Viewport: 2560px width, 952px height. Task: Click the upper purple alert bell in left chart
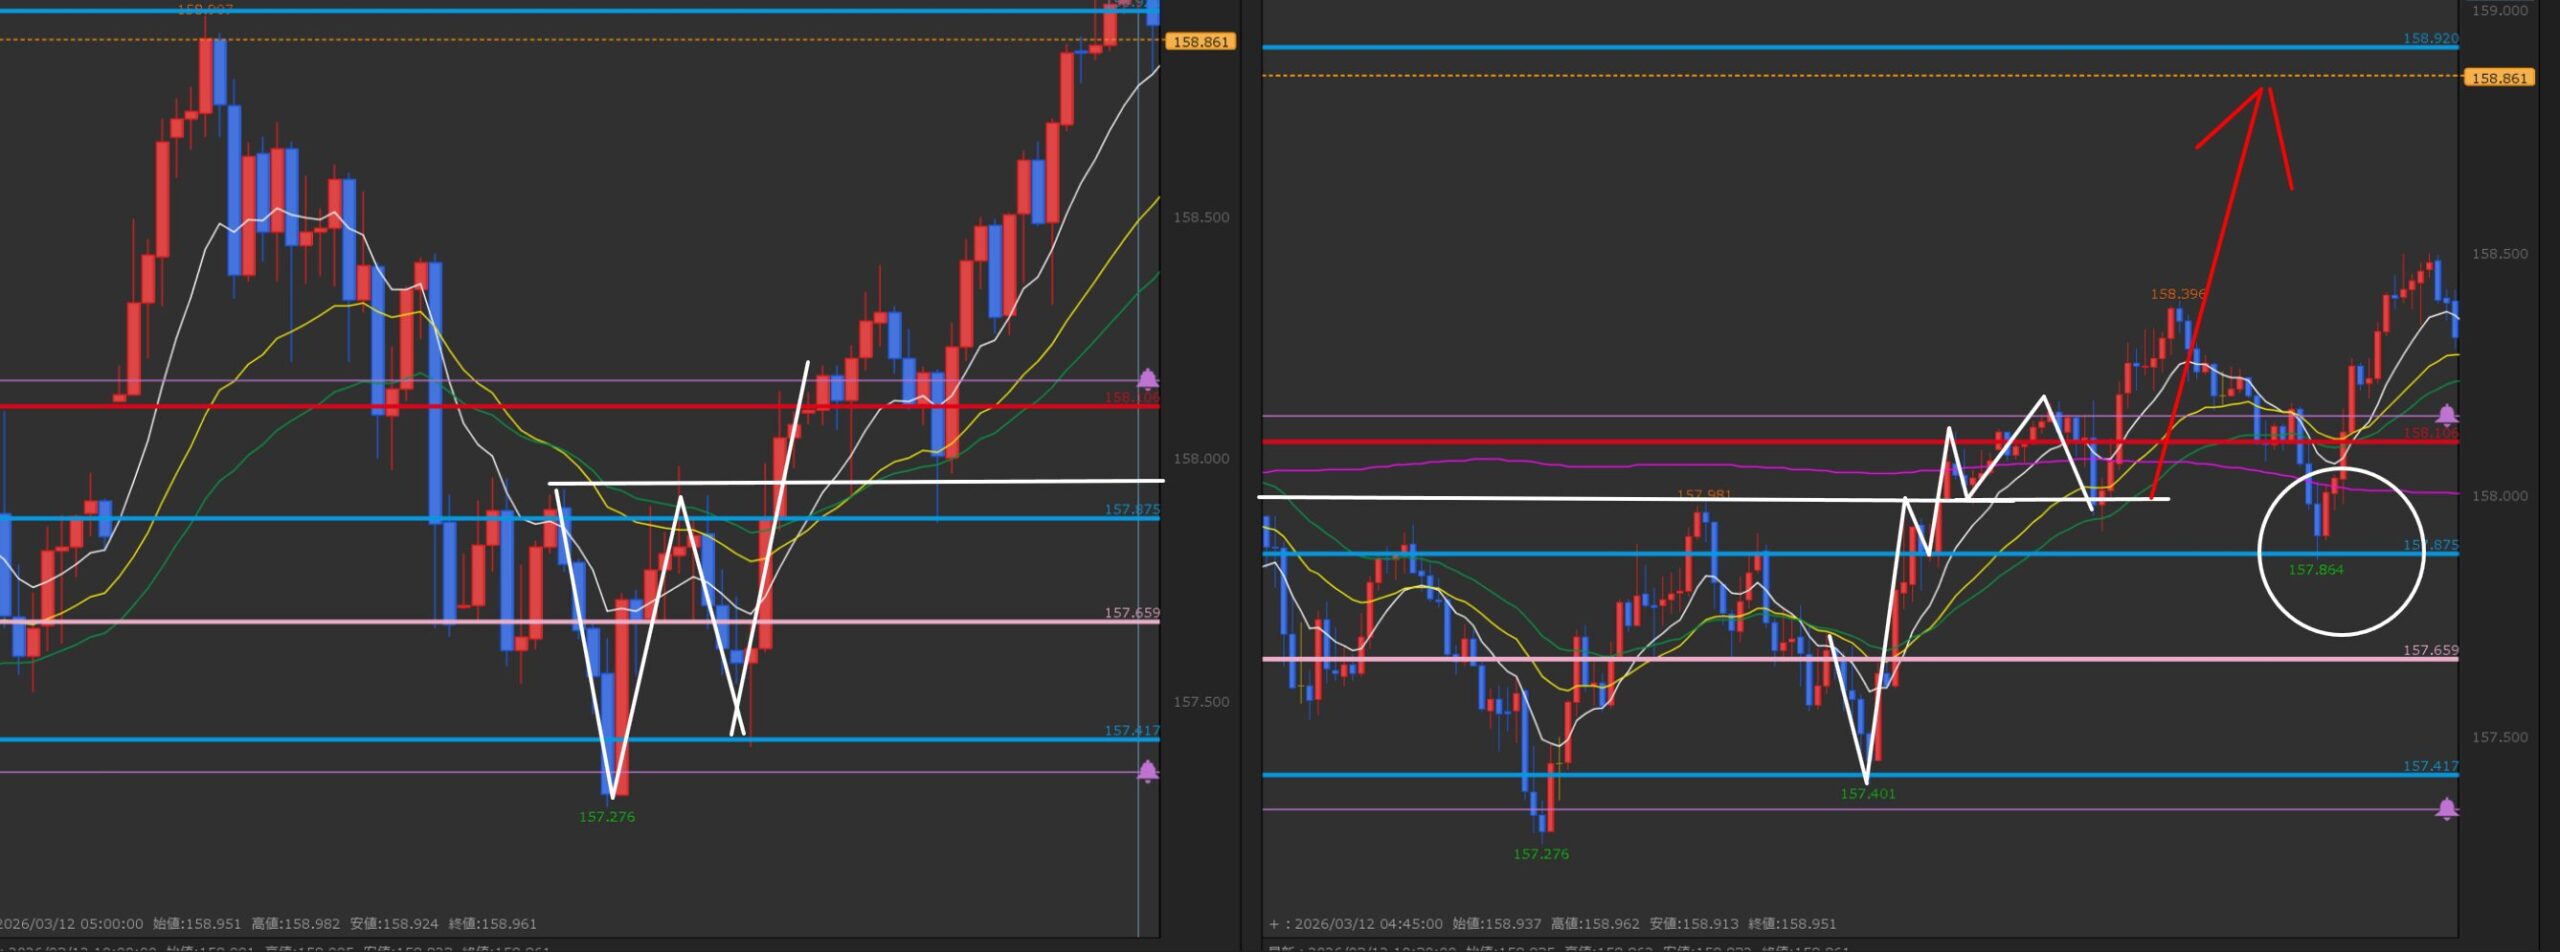1148,379
